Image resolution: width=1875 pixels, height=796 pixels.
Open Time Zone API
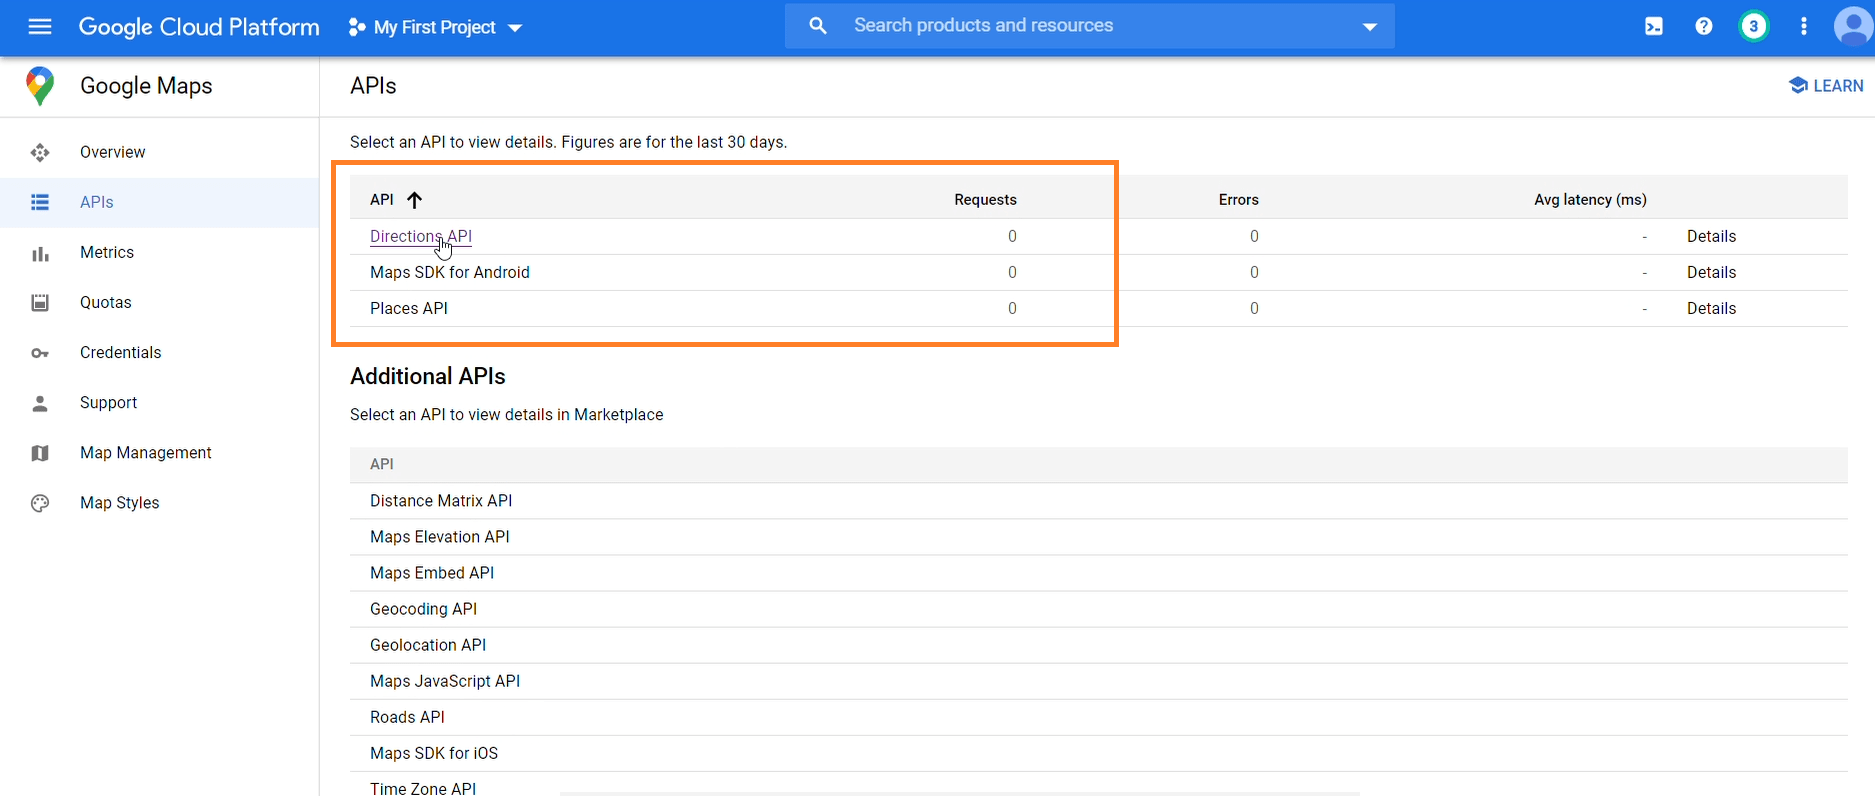(423, 788)
